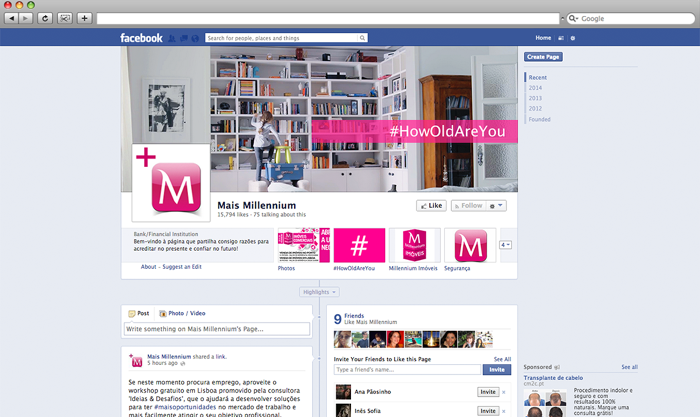Open friend requests icon in Facebook bar
The width and height of the screenshot is (700, 417).
pos(172,38)
